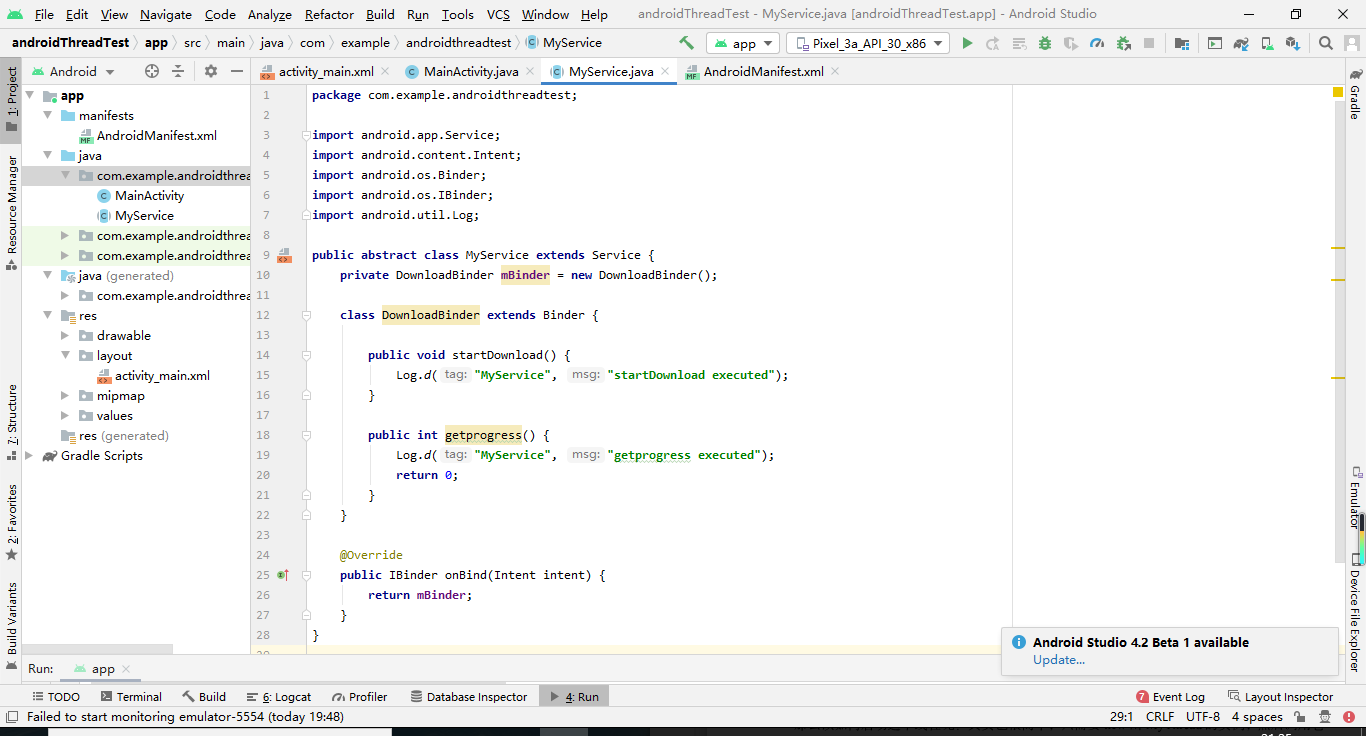Viewport: 1366px width, 736px height.
Task: Open Project panel gear options
Action: 211,71
